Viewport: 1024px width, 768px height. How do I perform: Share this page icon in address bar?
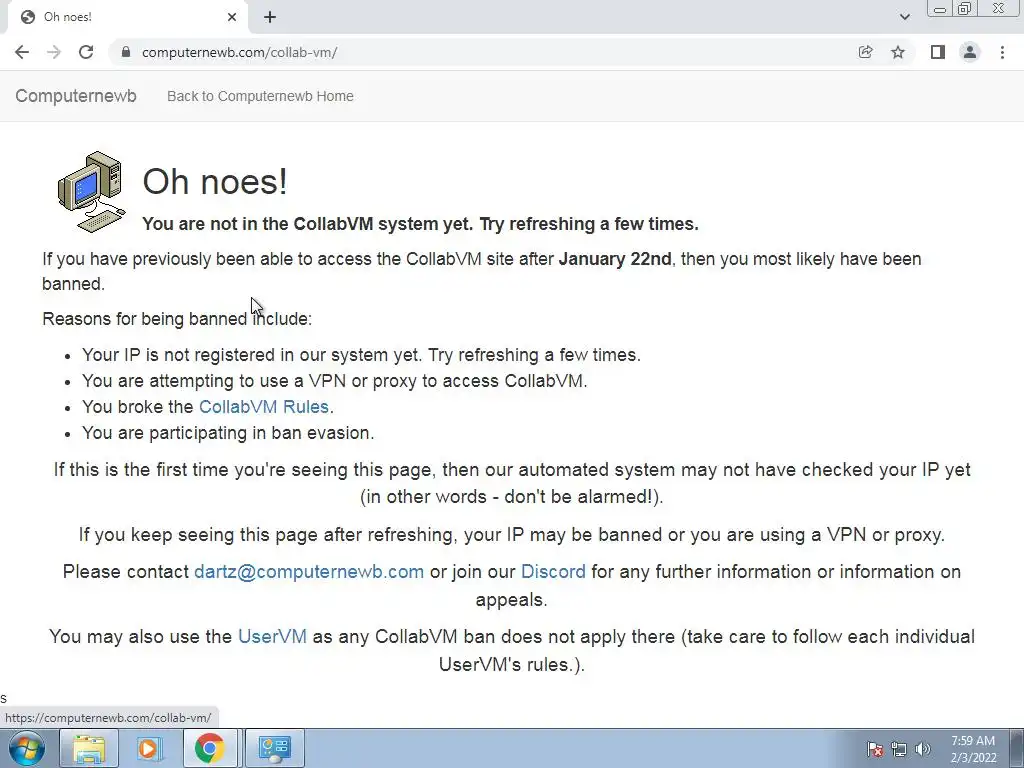pyautogui.click(x=865, y=52)
